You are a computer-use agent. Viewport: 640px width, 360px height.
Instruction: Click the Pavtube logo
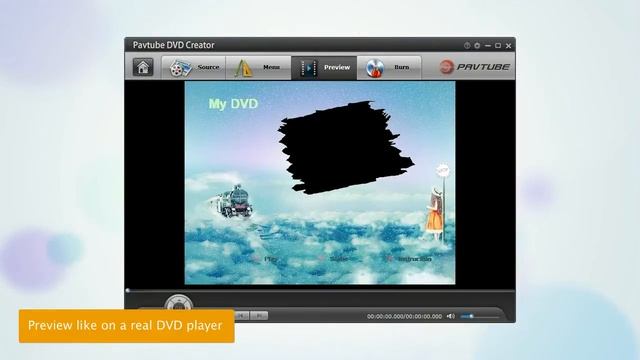(474, 67)
